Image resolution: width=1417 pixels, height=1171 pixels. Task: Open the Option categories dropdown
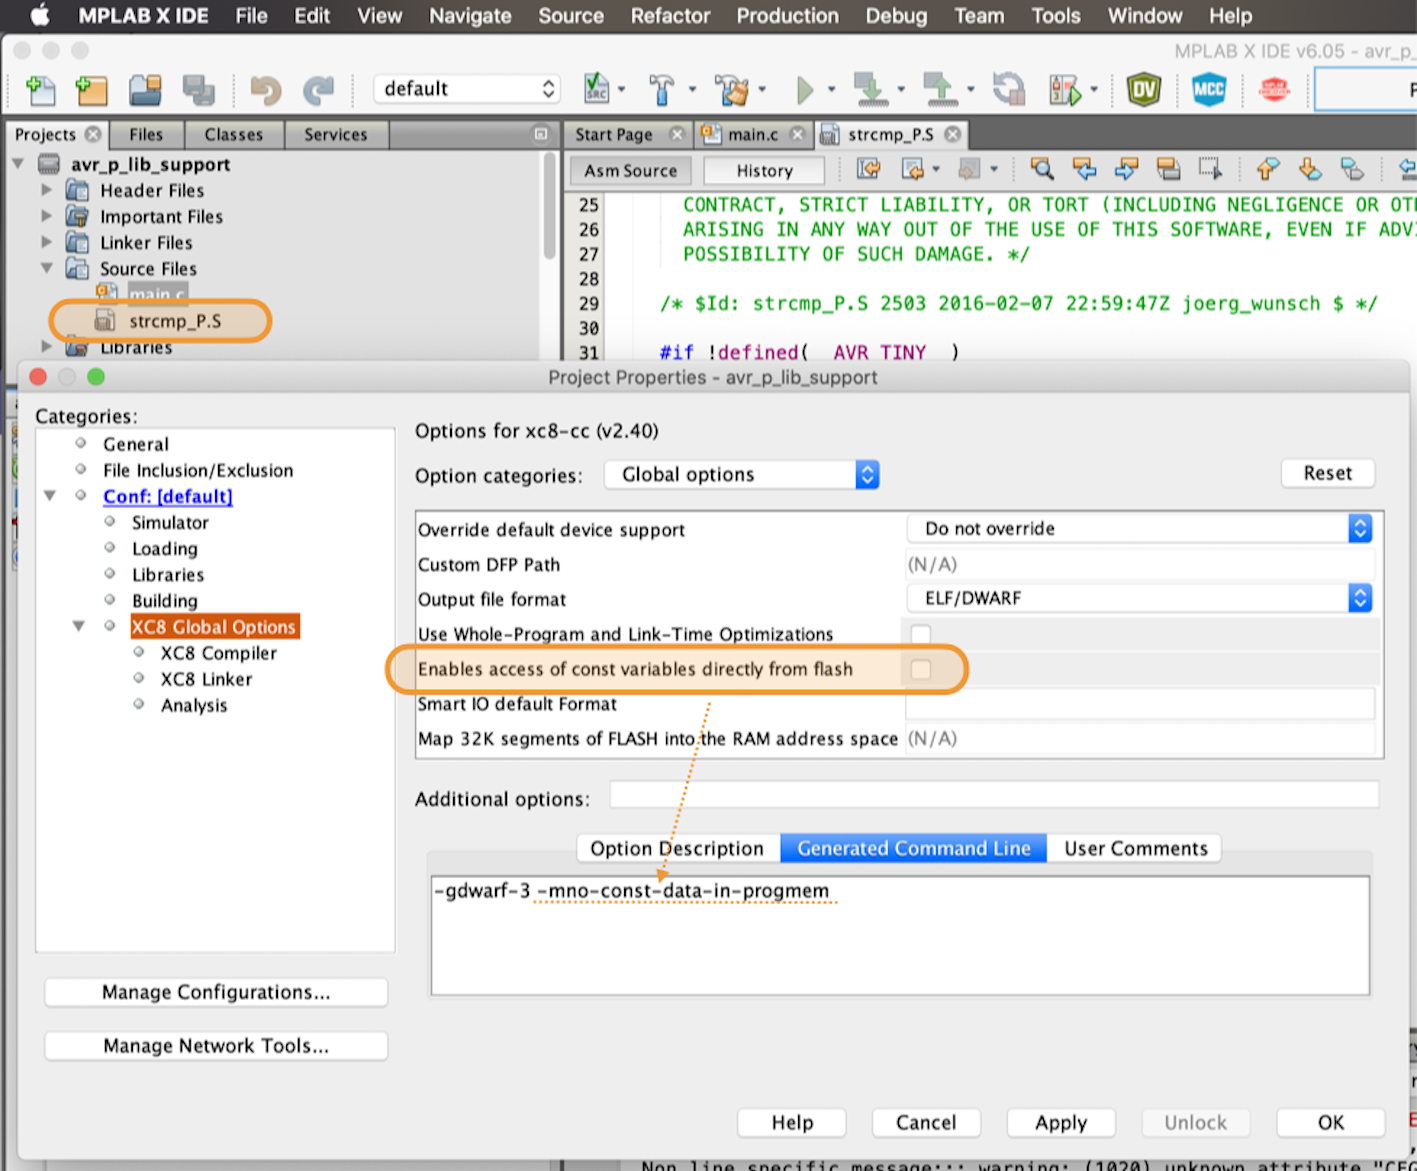click(741, 475)
